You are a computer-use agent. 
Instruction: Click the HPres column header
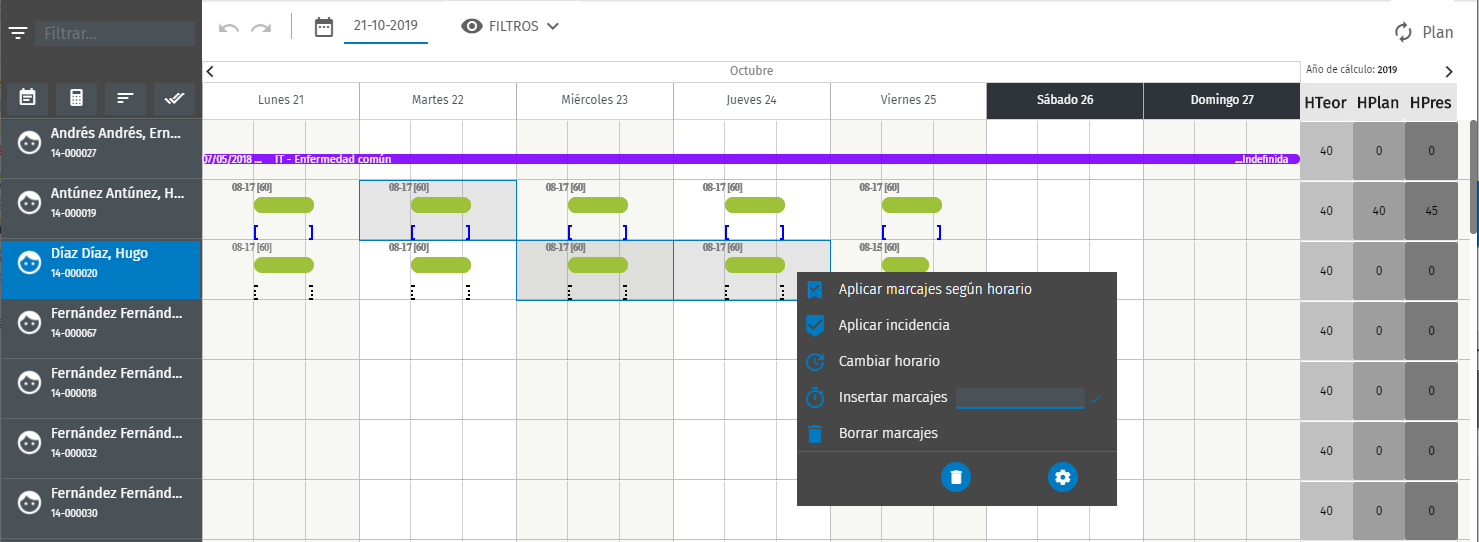1431,102
